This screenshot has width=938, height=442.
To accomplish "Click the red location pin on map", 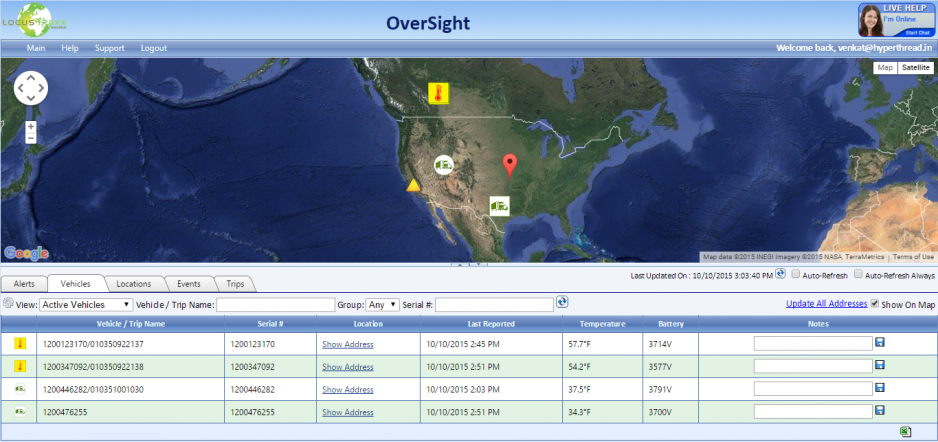I will tap(510, 165).
